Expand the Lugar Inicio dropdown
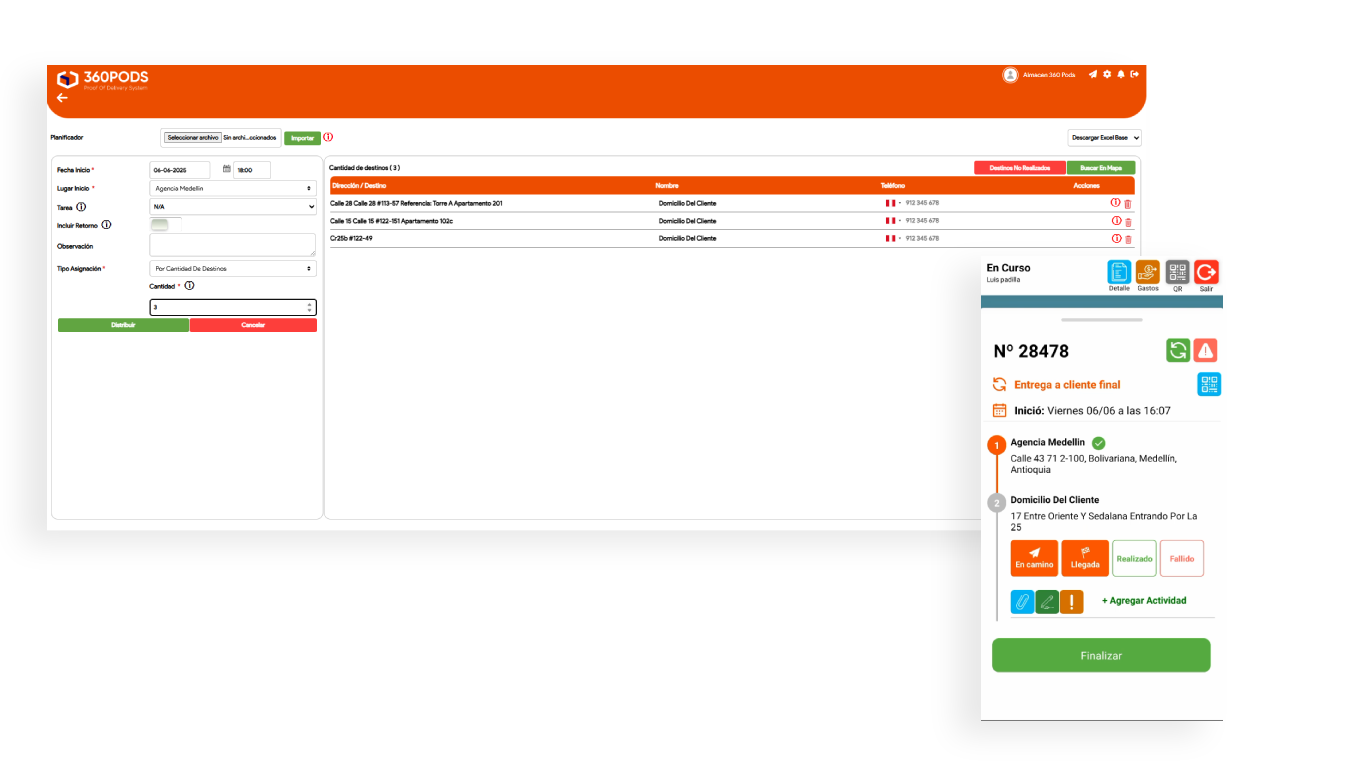The height and width of the screenshot is (768, 1366). (x=232, y=188)
